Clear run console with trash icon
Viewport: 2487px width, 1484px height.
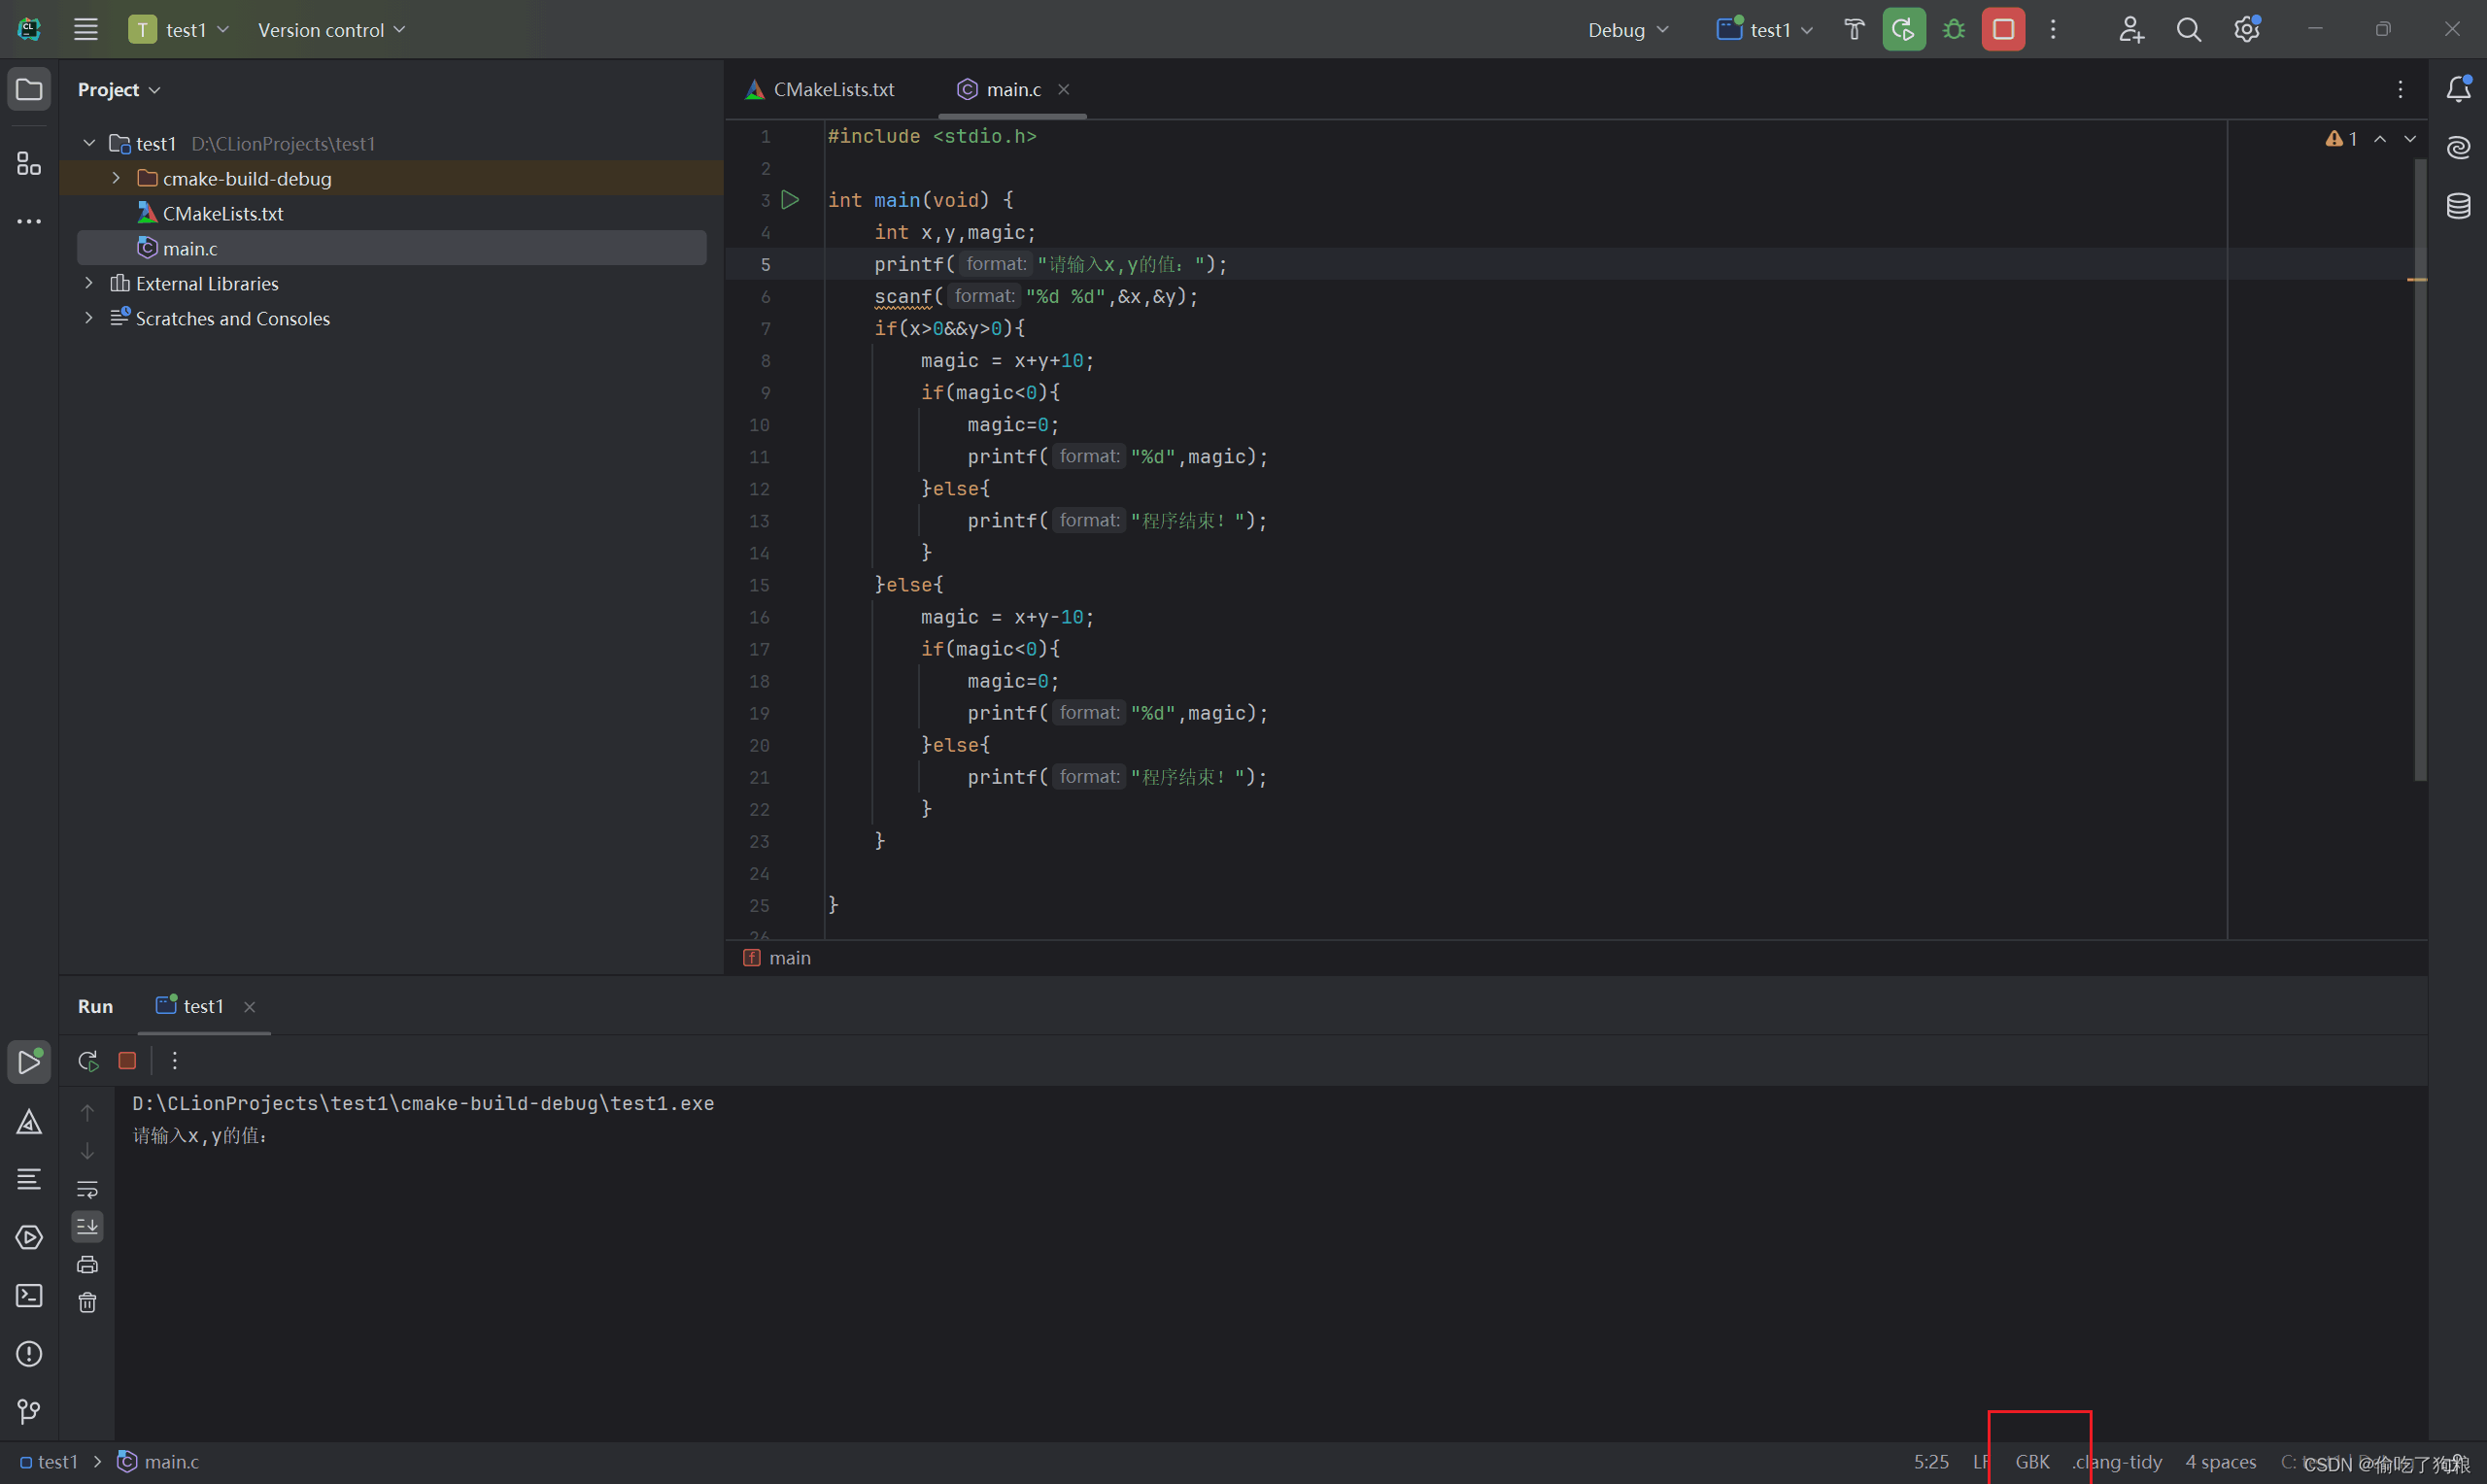(88, 1302)
